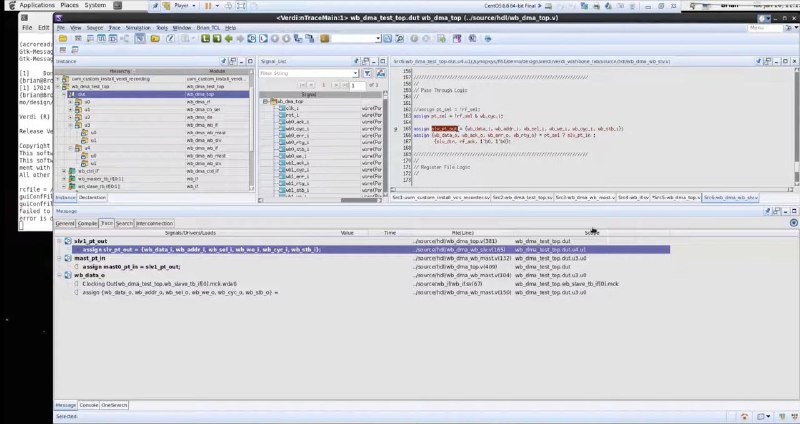
Task: Click the gray forward arrow toolbar icon
Action: 240,38
